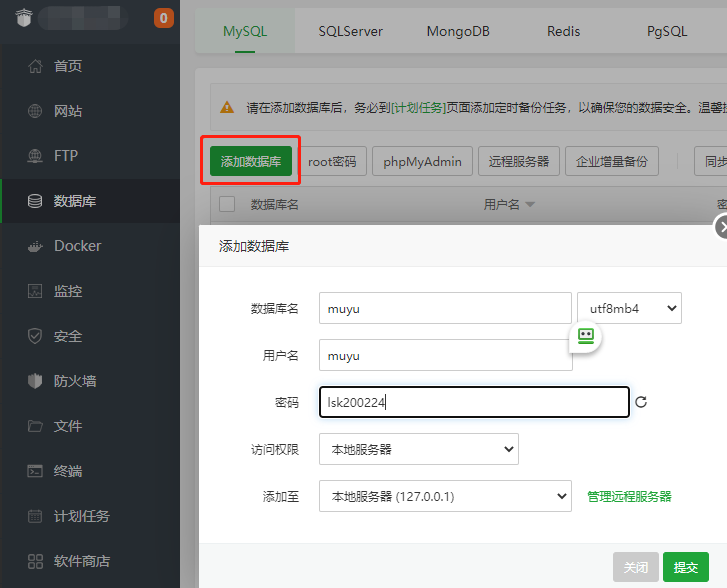
Task: Open 终端 in the sidebar
Action: [x=90, y=471]
